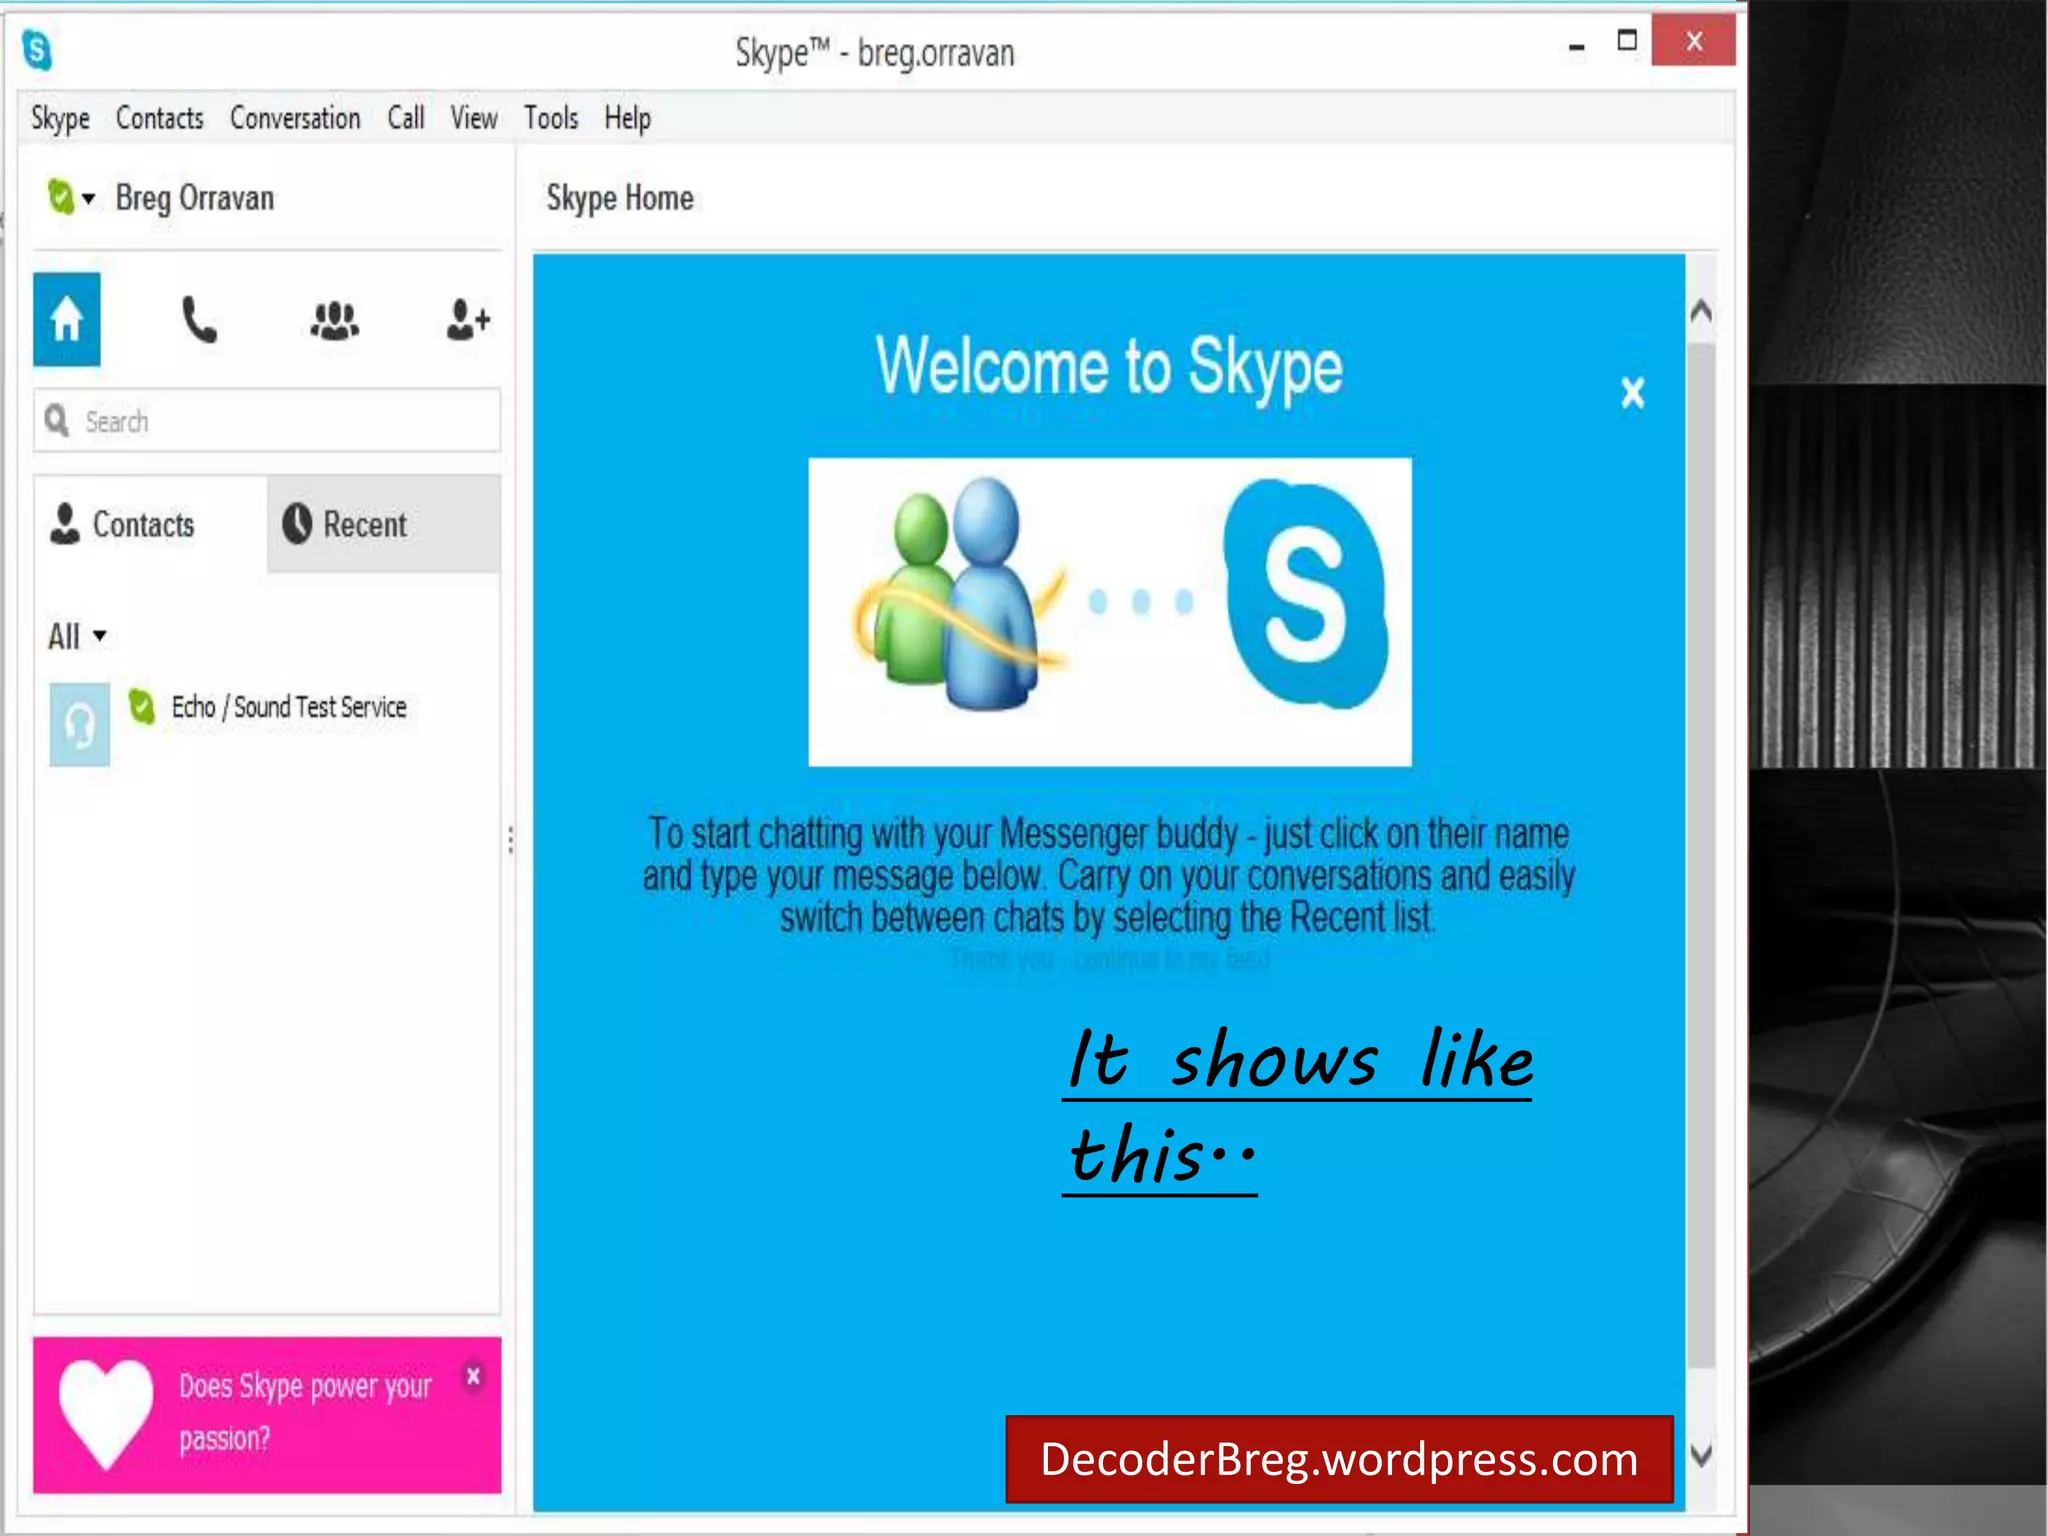The image size is (2048, 1536).
Task: Open the Call phones dial icon
Action: point(199,320)
